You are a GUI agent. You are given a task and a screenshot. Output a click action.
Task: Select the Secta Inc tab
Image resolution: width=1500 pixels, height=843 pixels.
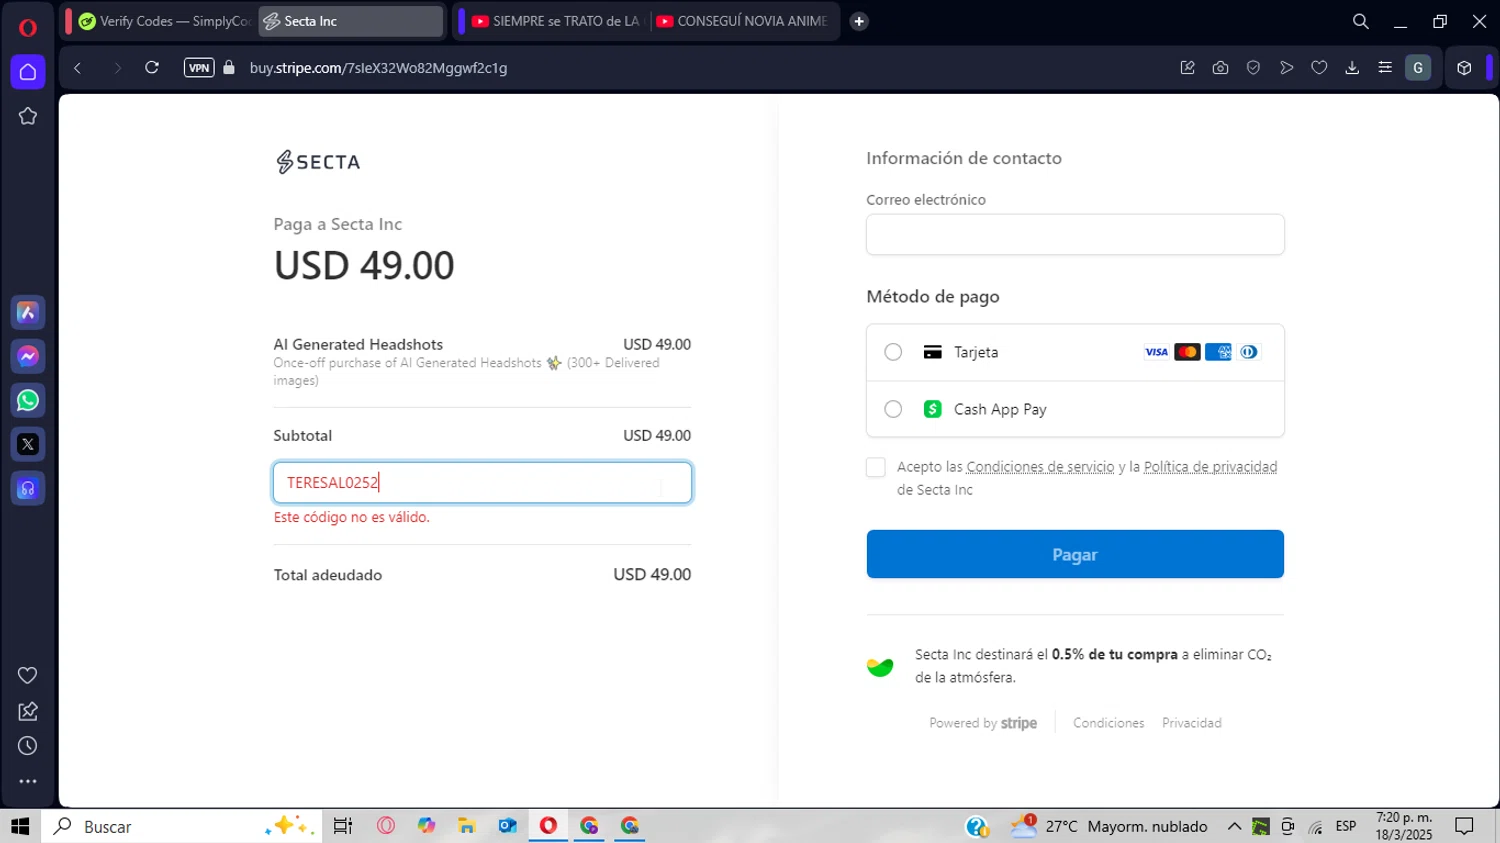350,21
